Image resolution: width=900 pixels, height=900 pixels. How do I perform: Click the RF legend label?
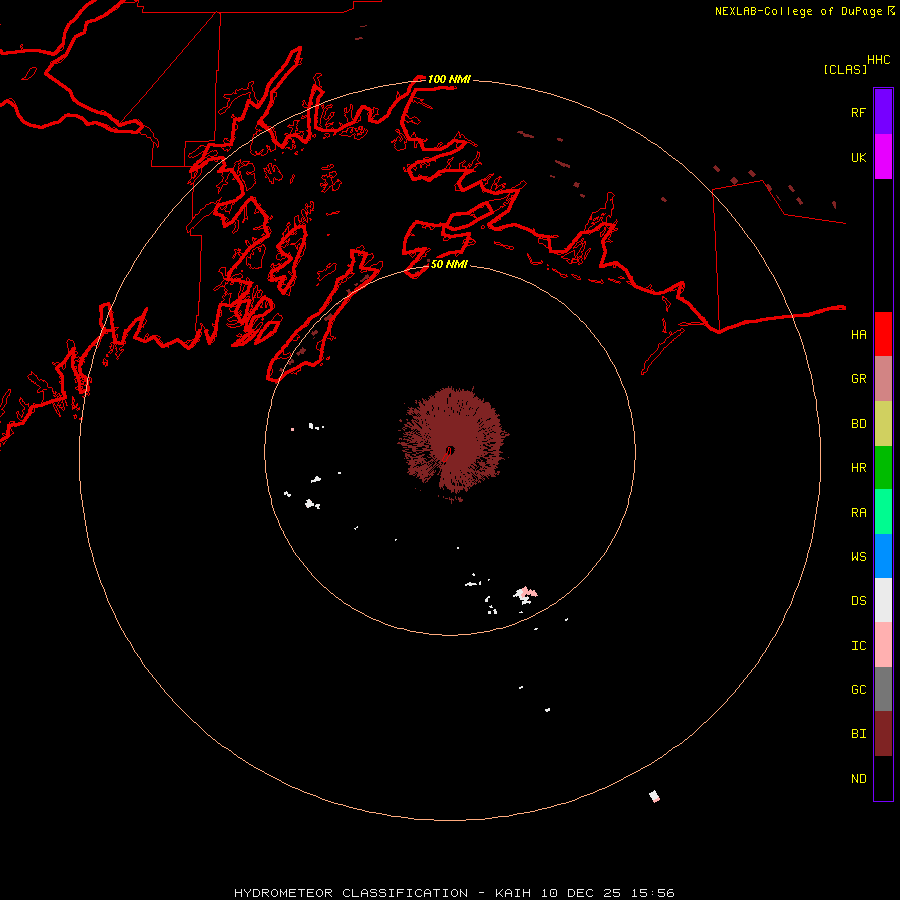858,113
